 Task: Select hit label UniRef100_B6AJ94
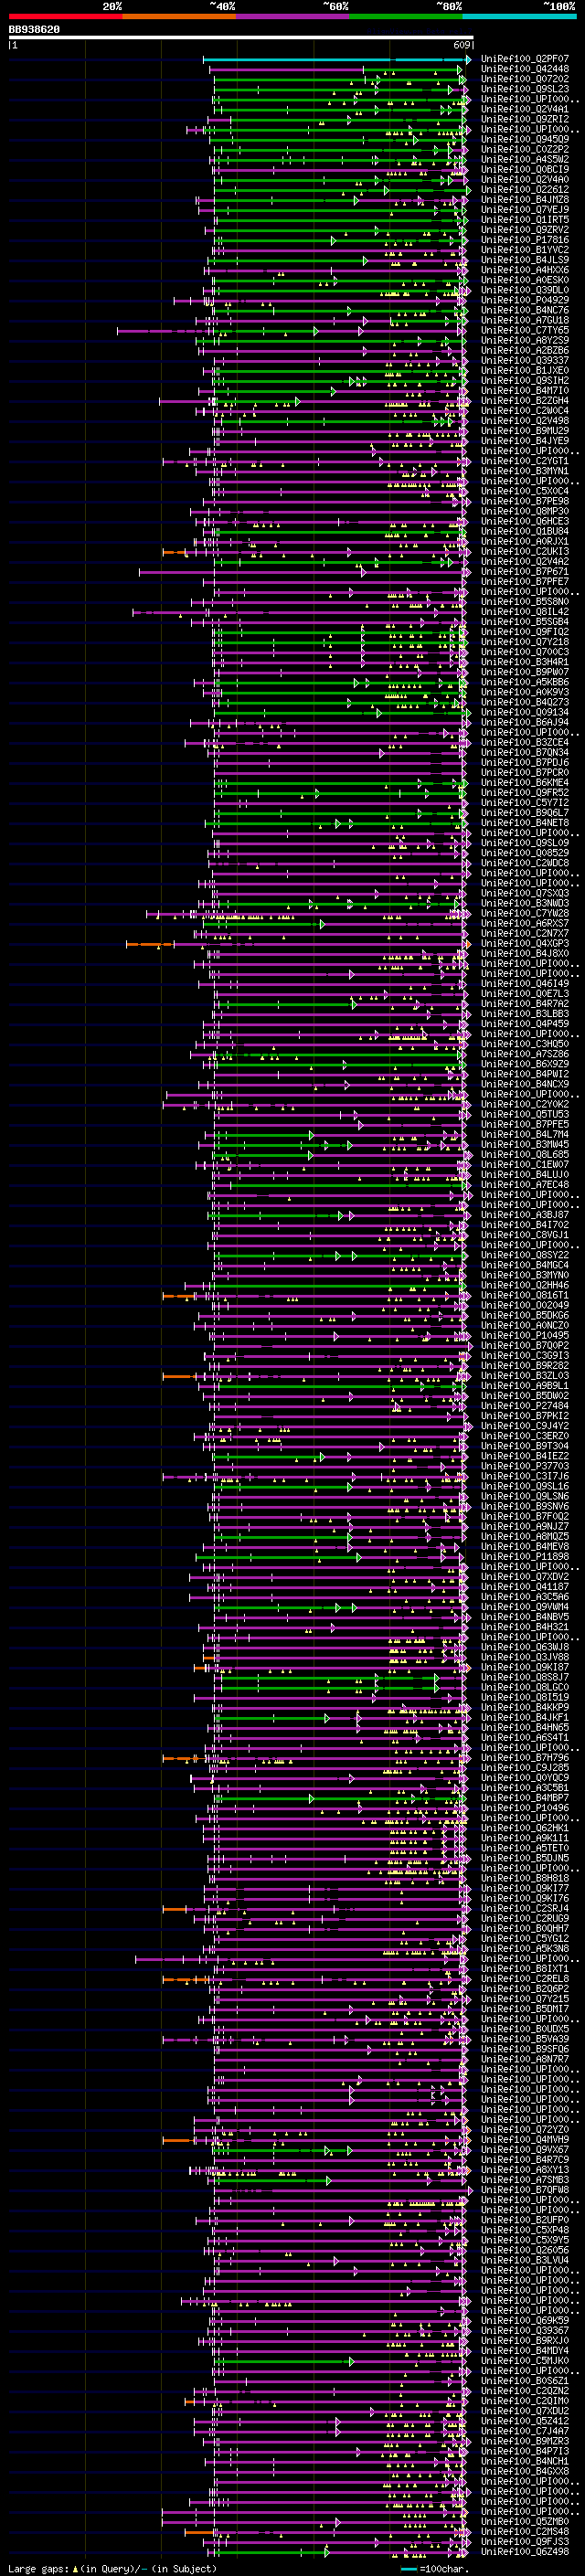(524, 723)
